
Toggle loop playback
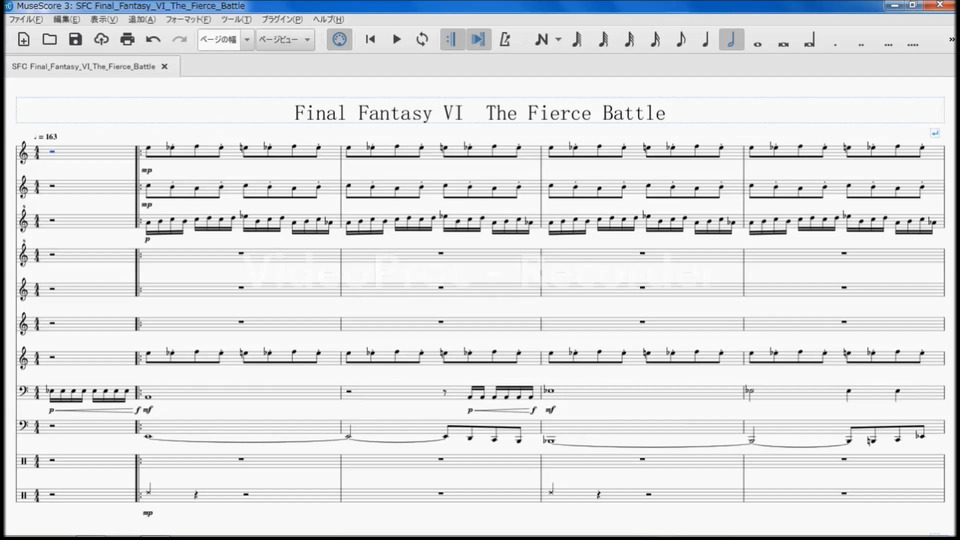click(422, 40)
